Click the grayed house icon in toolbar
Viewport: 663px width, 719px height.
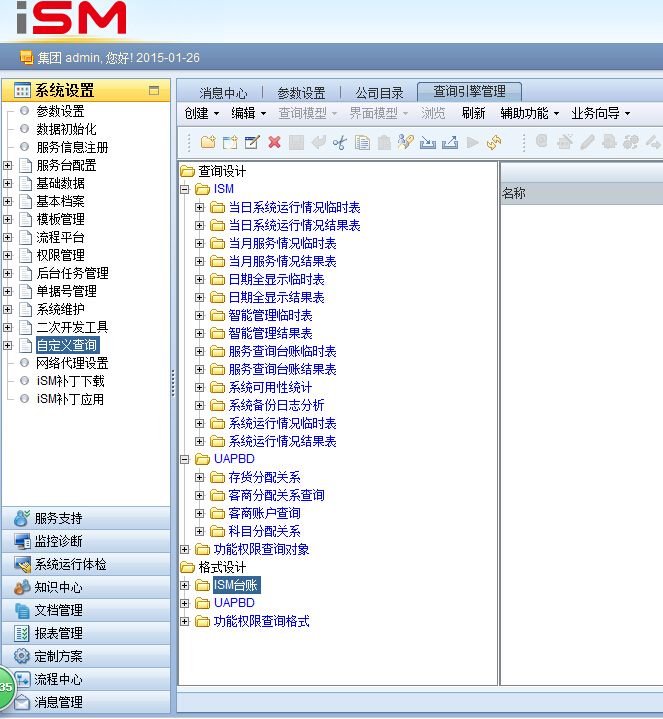point(565,142)
